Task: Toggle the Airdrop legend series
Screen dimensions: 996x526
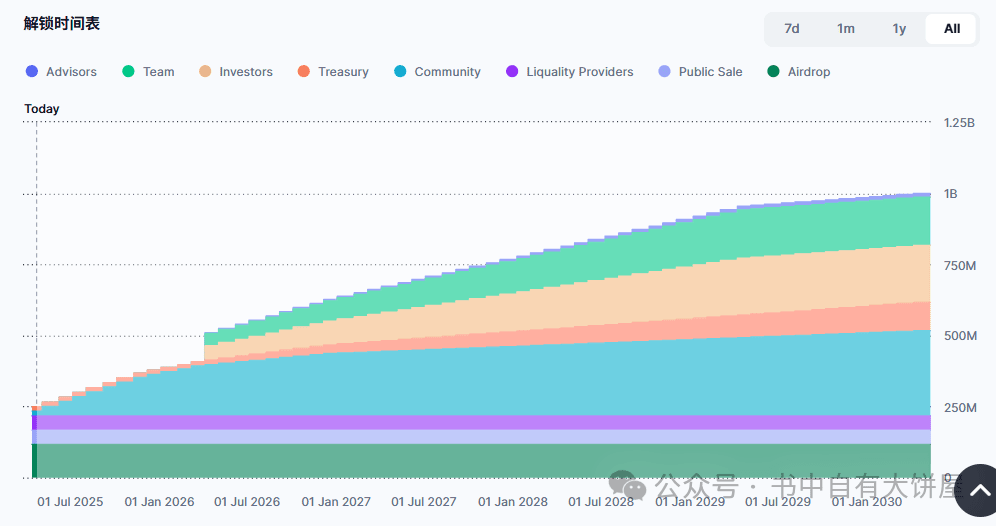Action: [798, 72]
